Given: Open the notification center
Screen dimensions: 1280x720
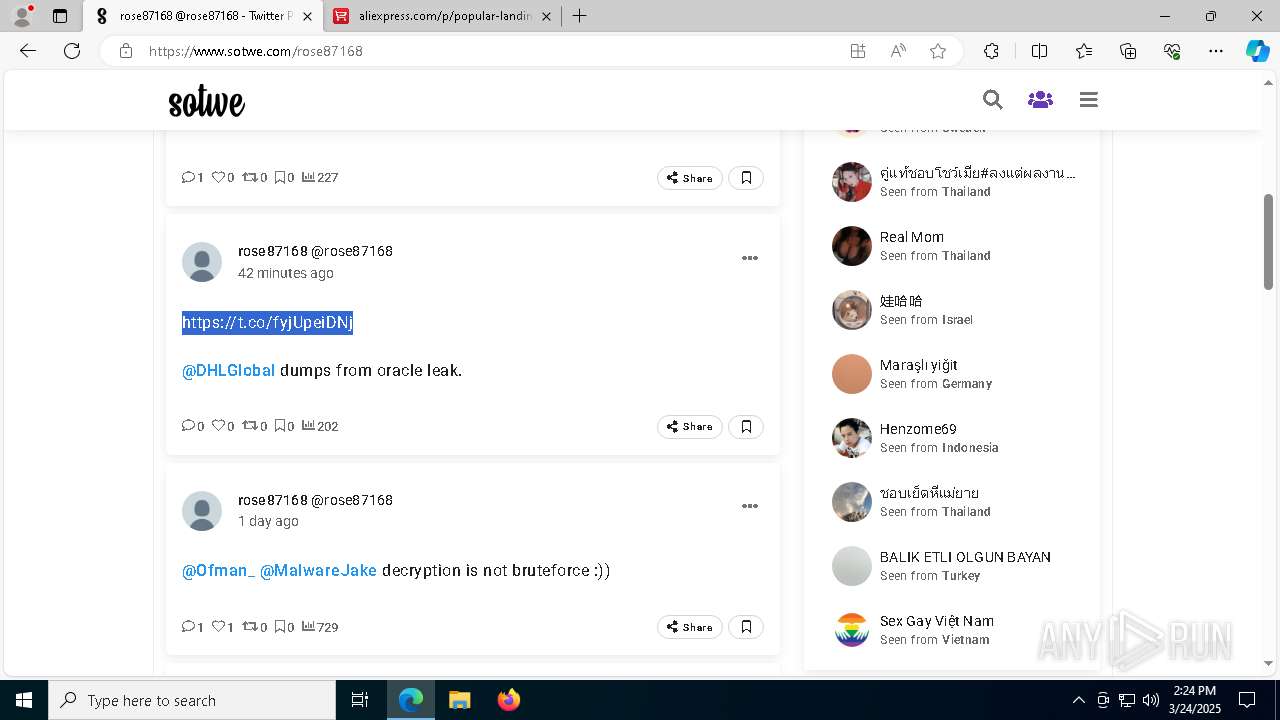Looking at the screenshot, I should click(x=1247, y=700).
